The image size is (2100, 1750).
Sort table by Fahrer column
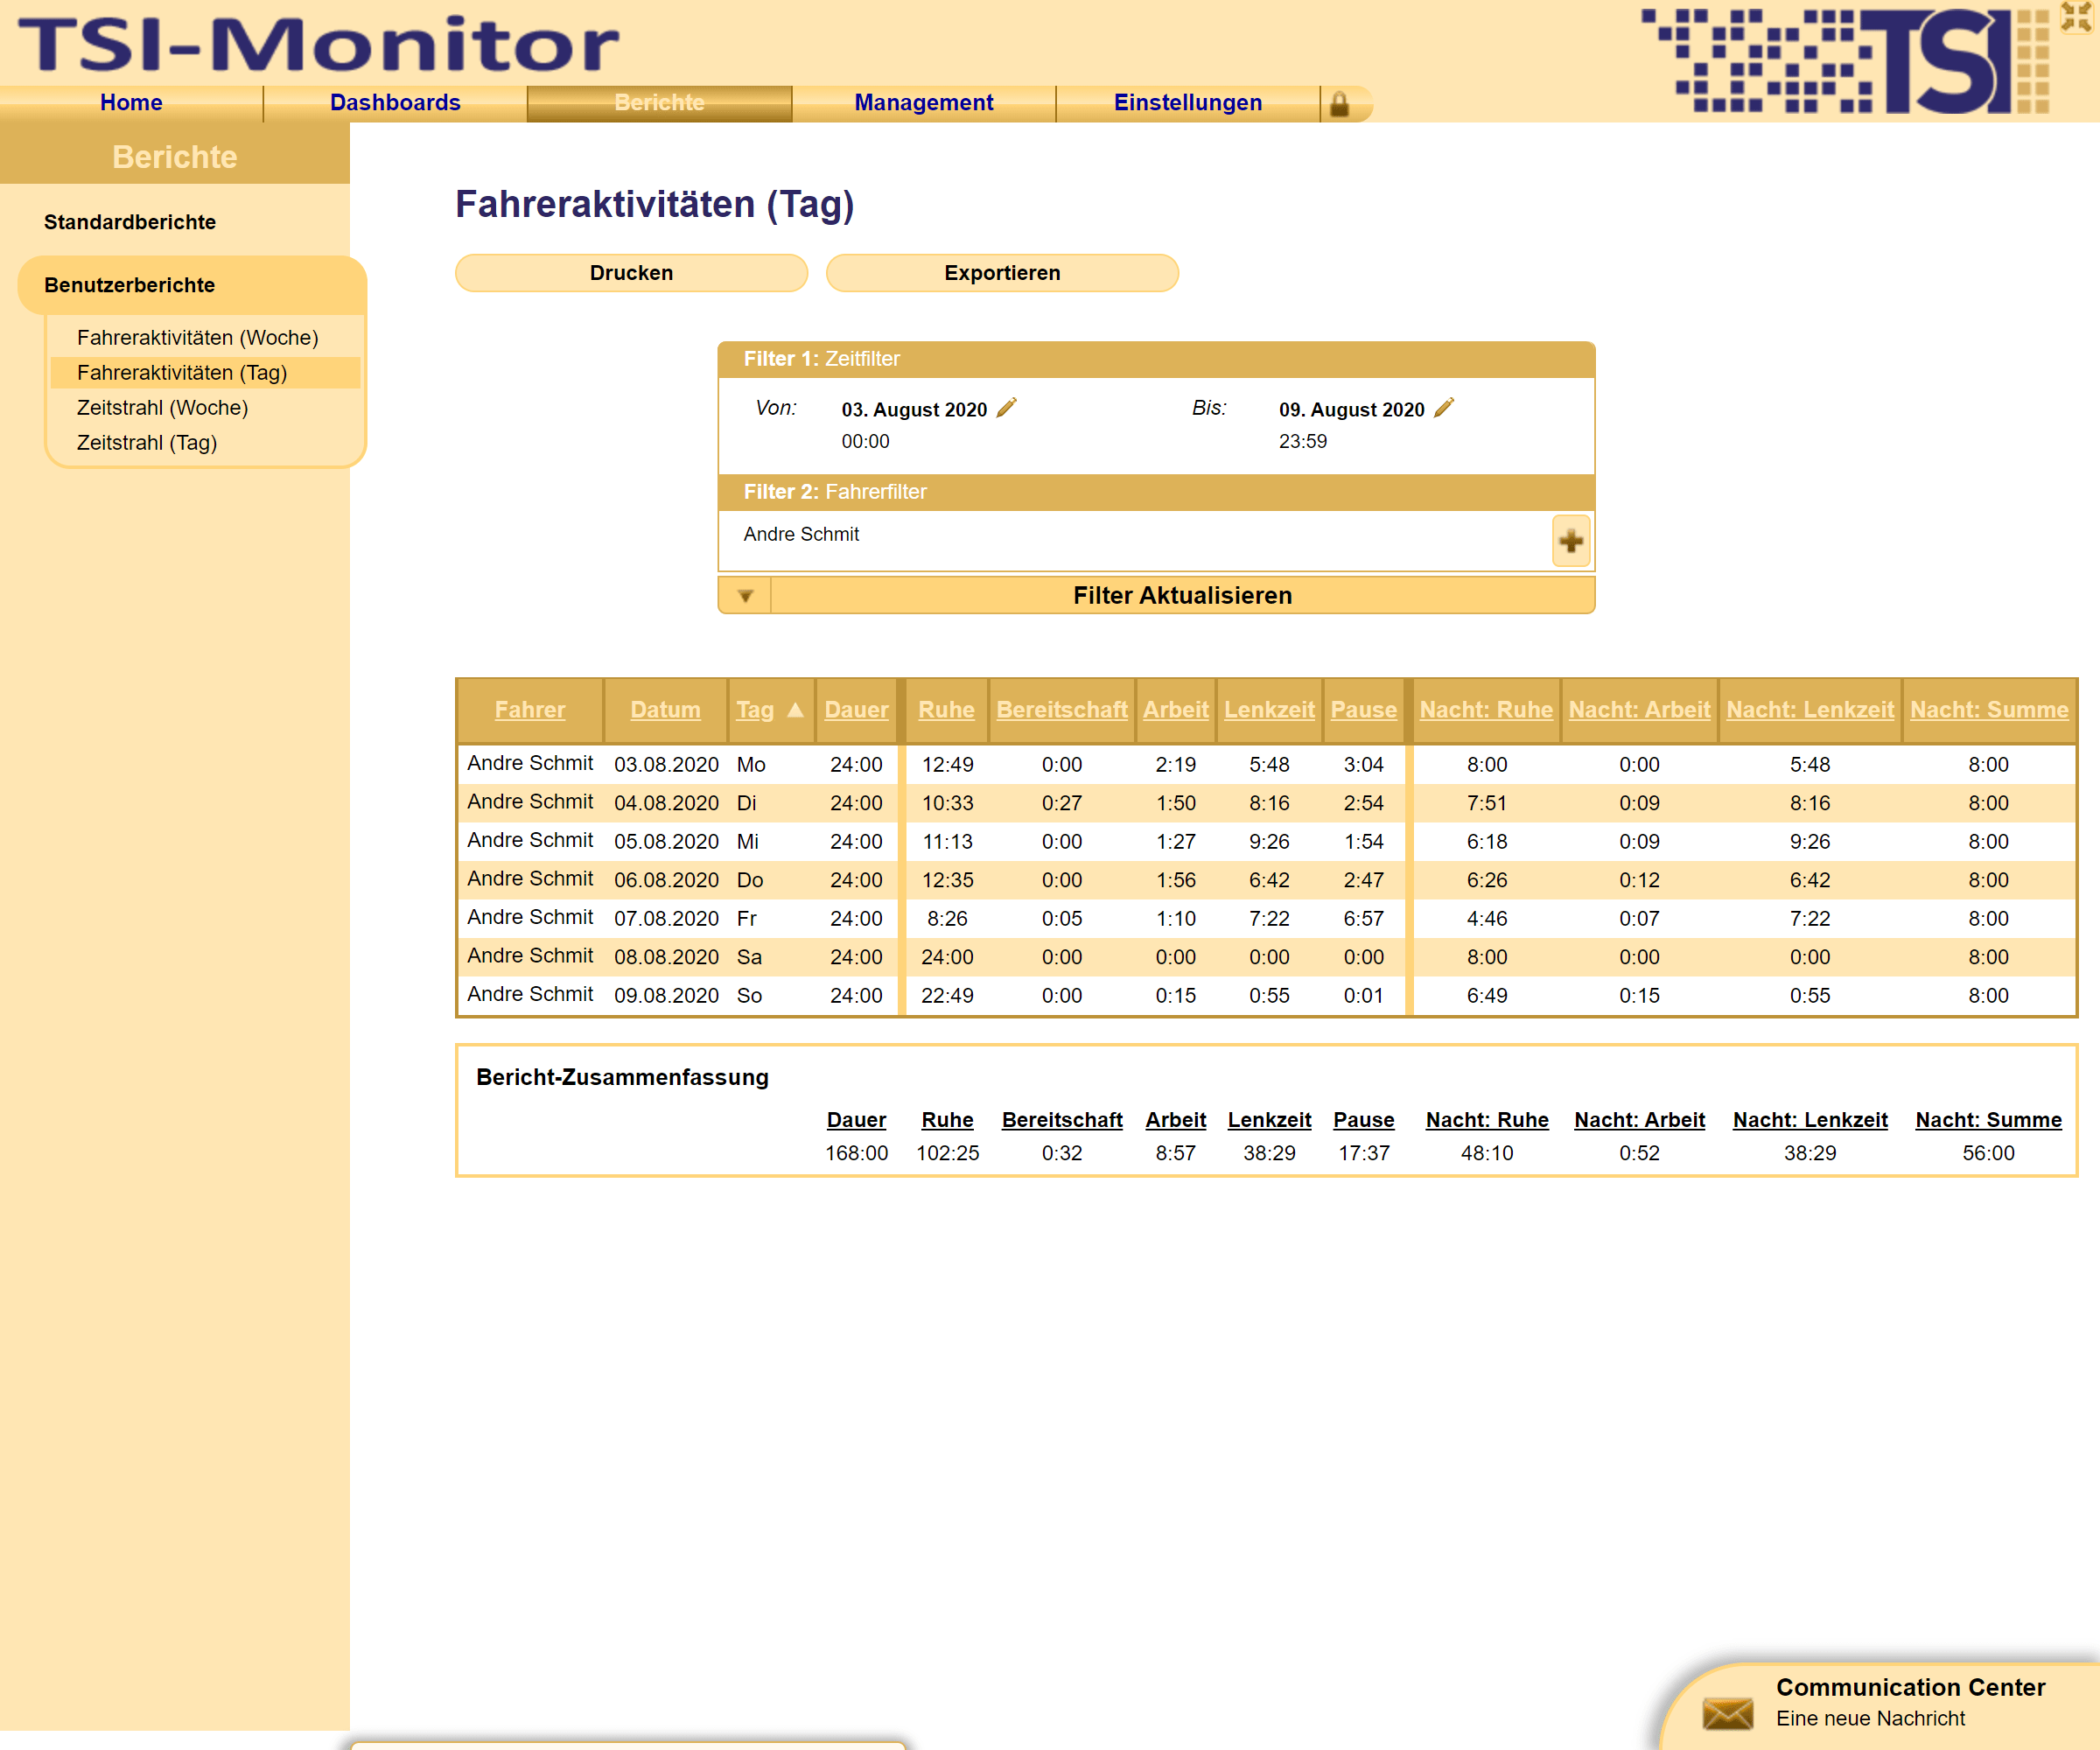tap(530, 709)
